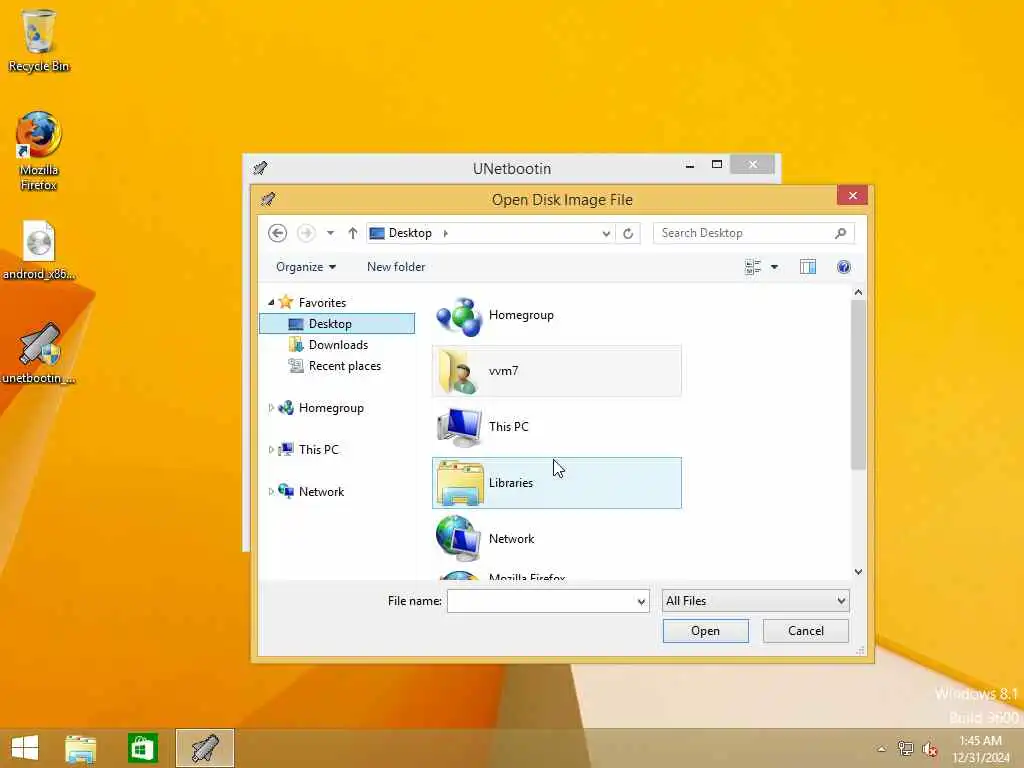Expand the Network tree node
Viewport: 1024px width, 768px height.
(x=271, y=492)
